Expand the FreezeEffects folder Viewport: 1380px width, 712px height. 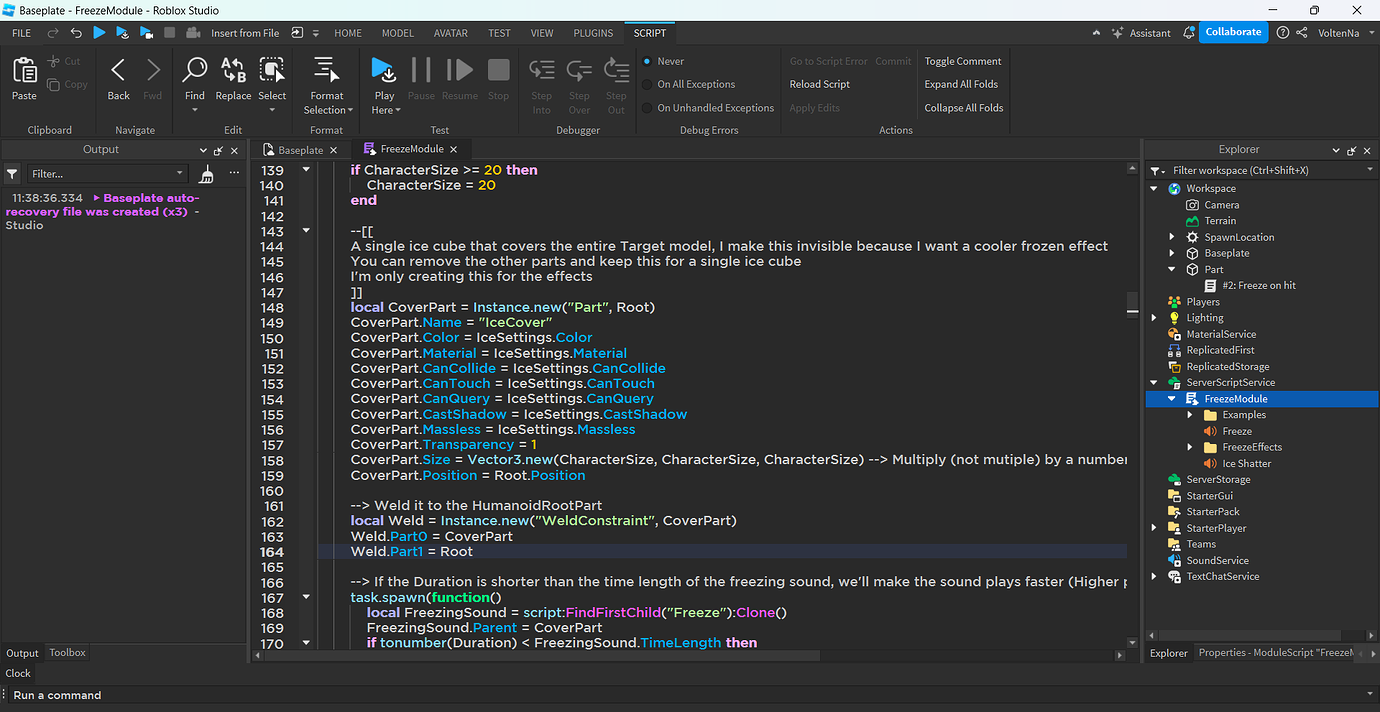pos(1190,447)
